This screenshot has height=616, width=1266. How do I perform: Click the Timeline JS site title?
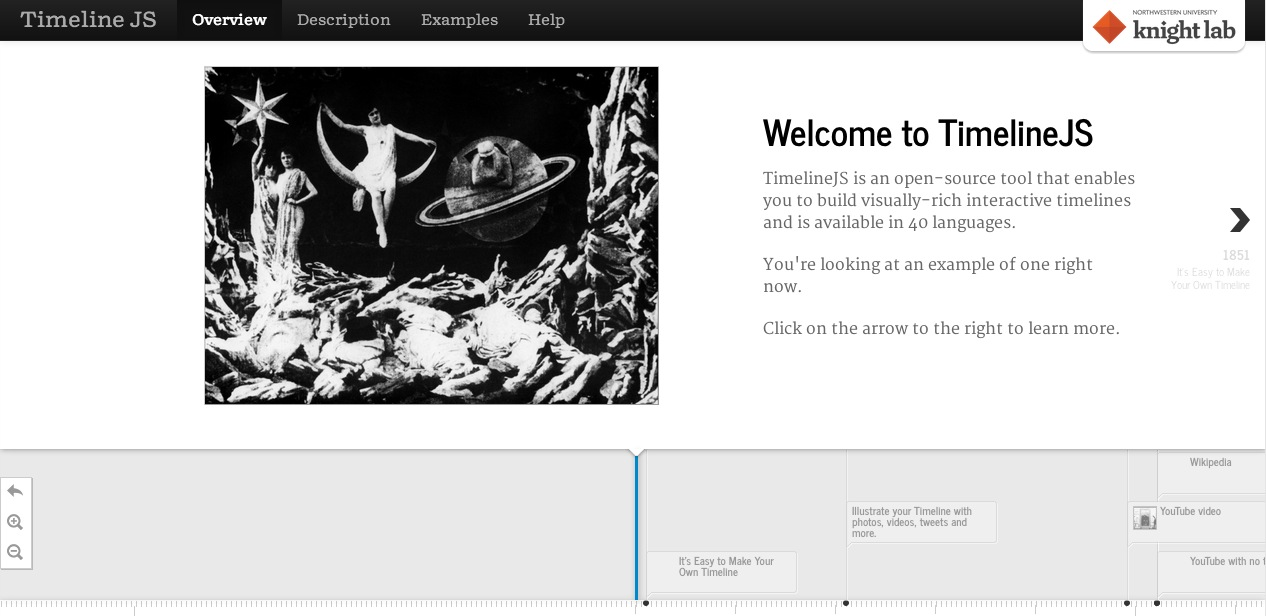(88, 20)
